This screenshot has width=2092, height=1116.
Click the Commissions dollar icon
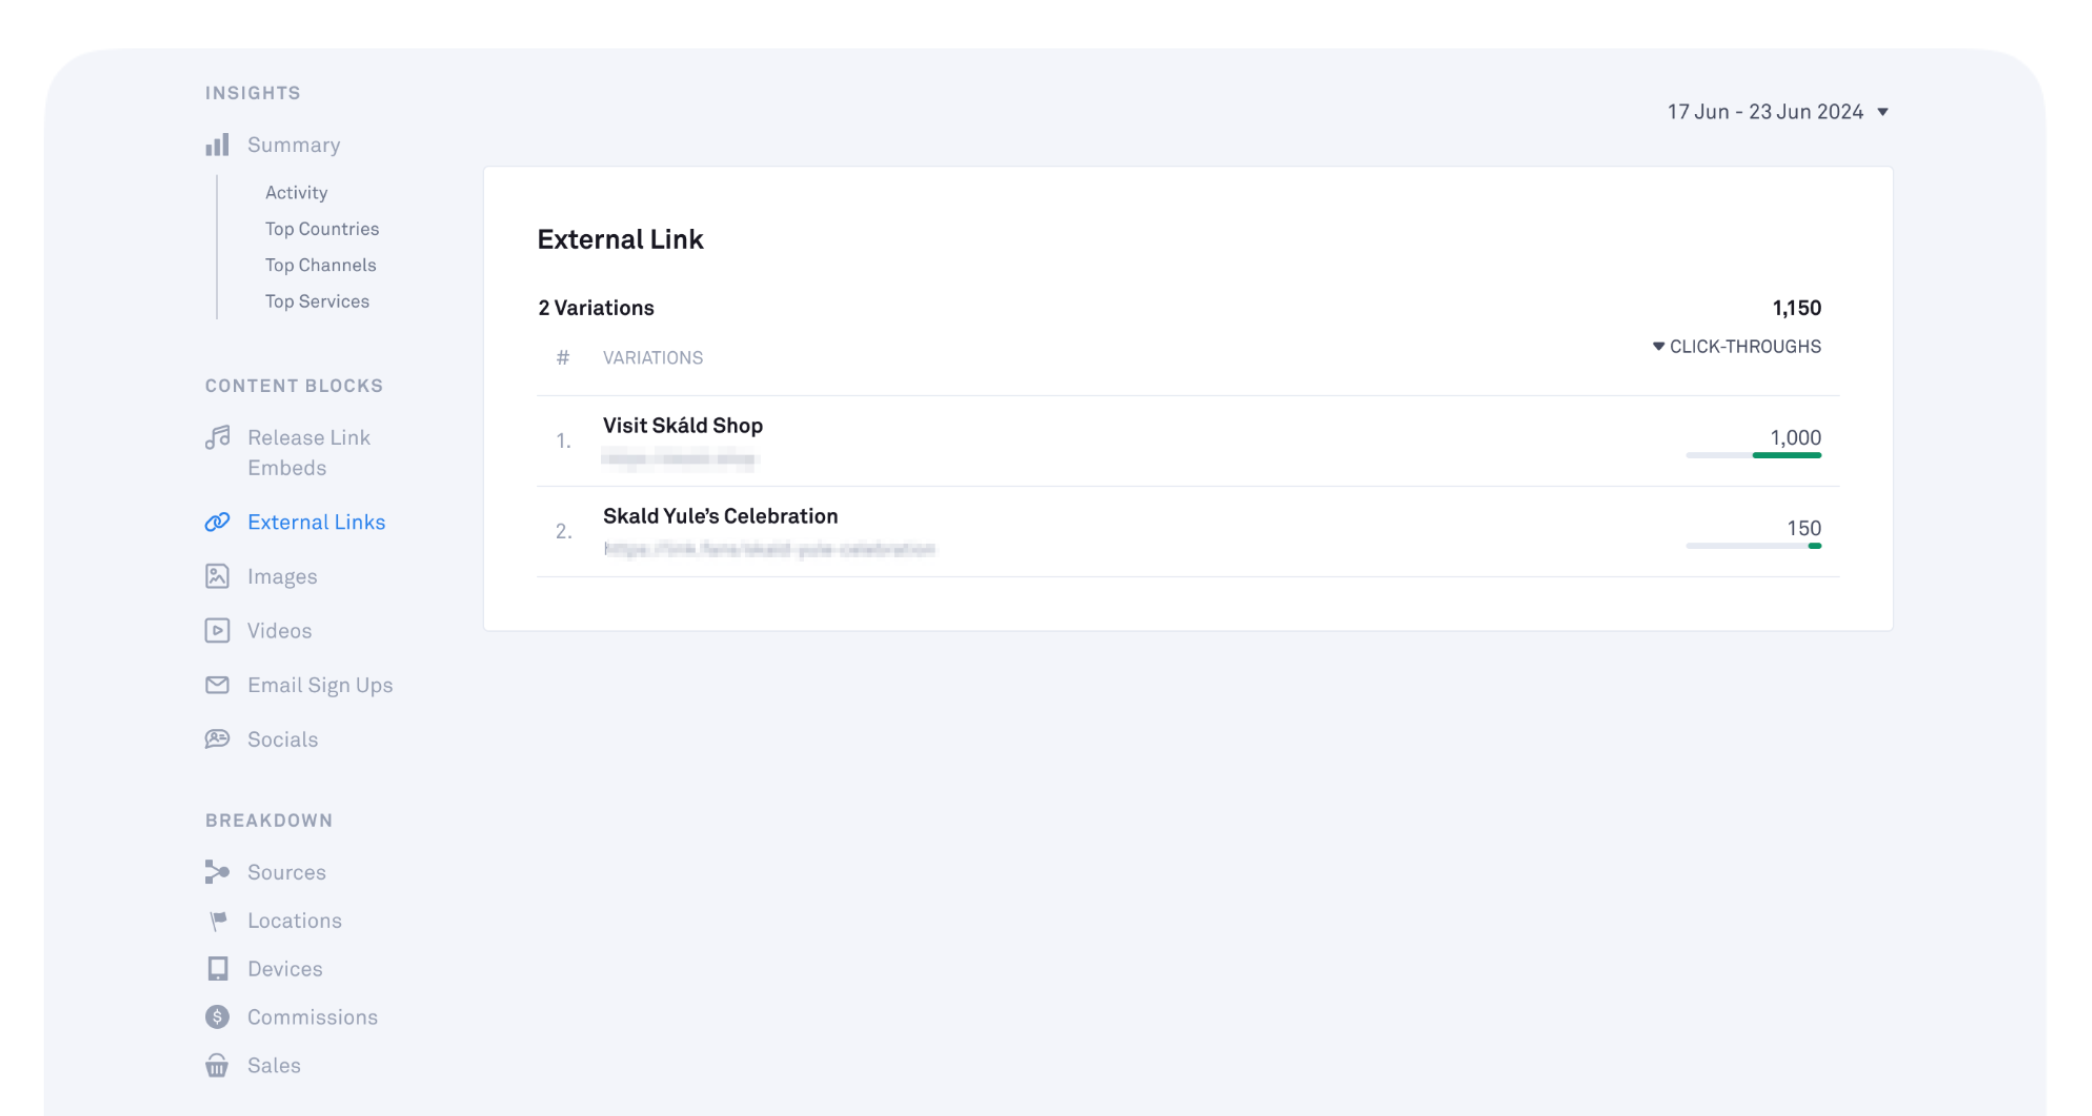coord(217,1017)
